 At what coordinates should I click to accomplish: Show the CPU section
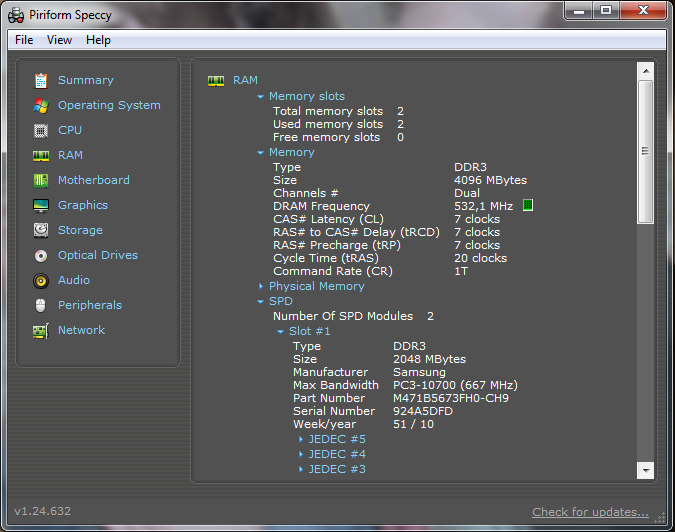(x=70, y=130)
